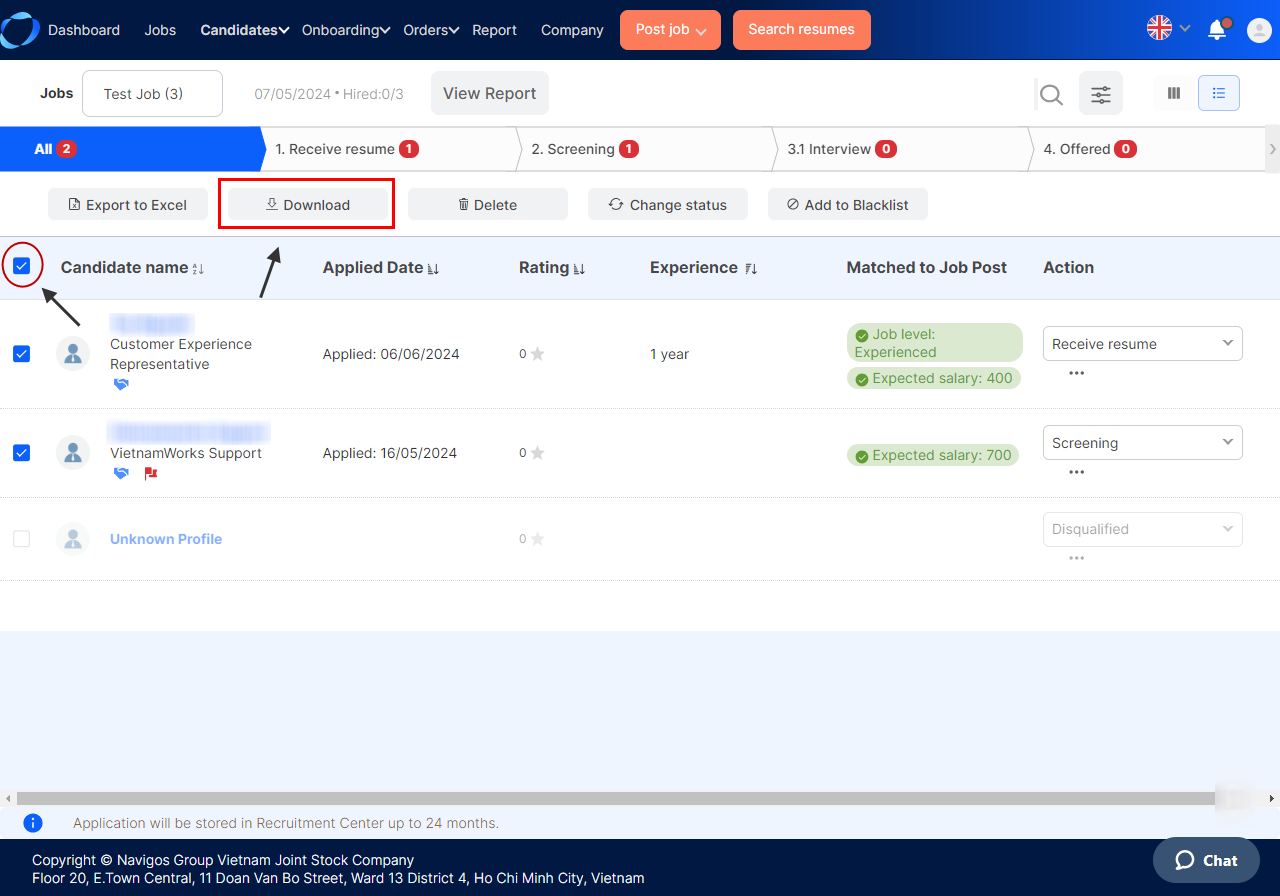Image resolution: width=1280 pixels, height=896 pixels.
Task: Switch to column board view icon
Action: click(1174, 93)
